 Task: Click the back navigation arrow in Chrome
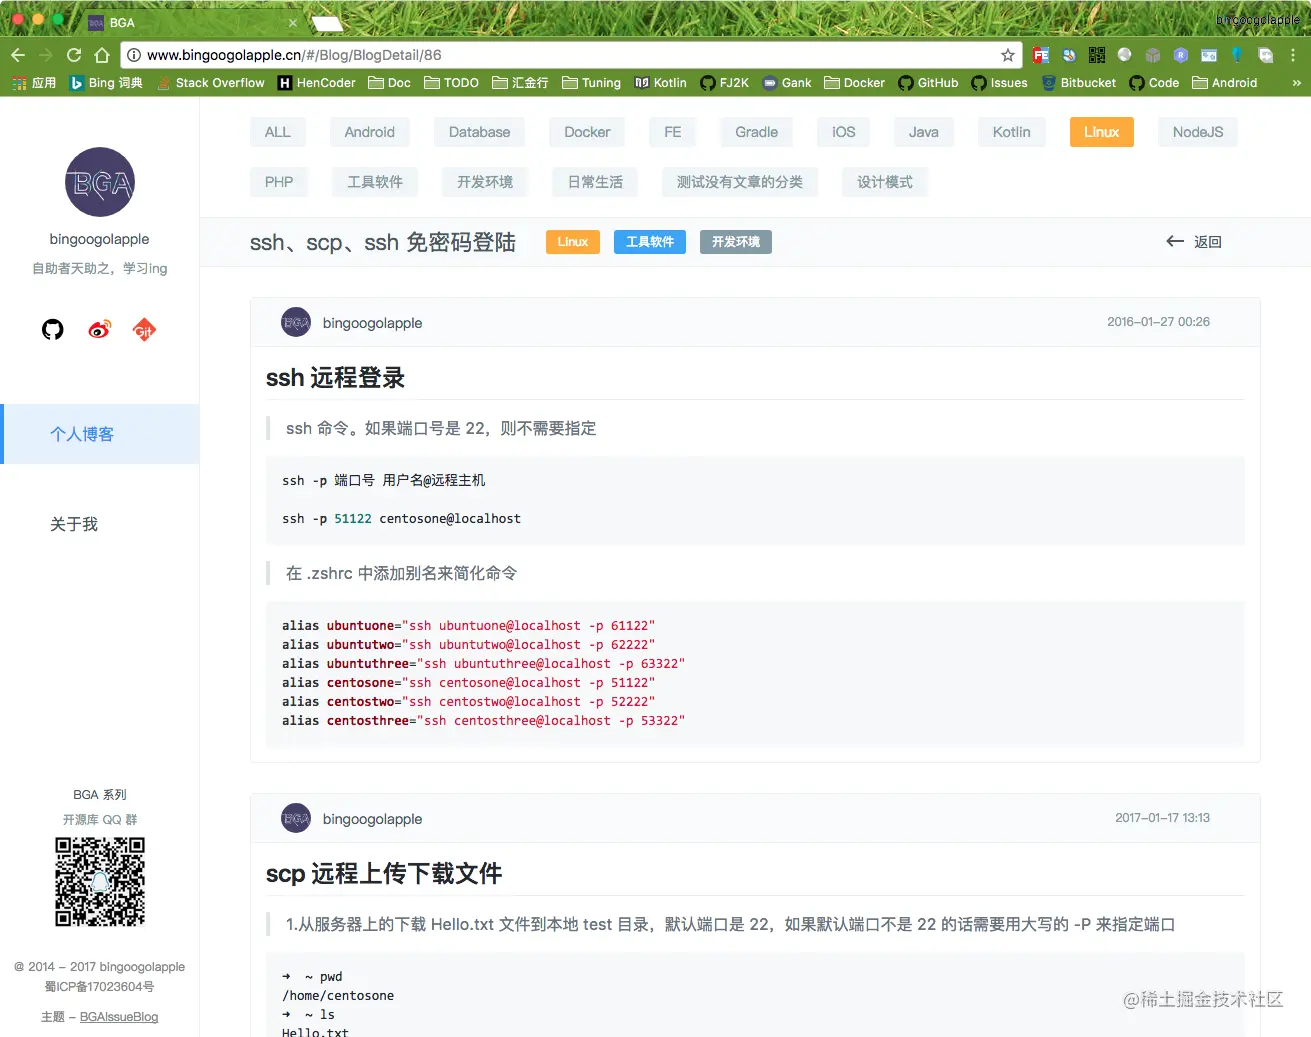click(x=17, y=54)
